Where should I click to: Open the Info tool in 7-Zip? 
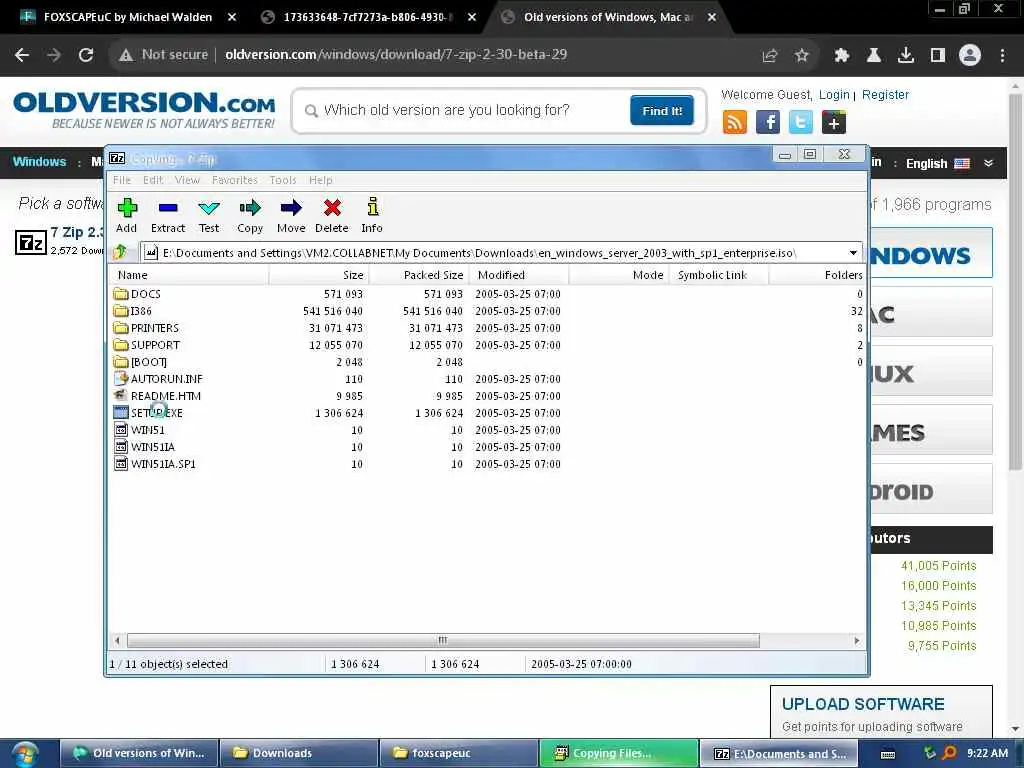(372, 216)
